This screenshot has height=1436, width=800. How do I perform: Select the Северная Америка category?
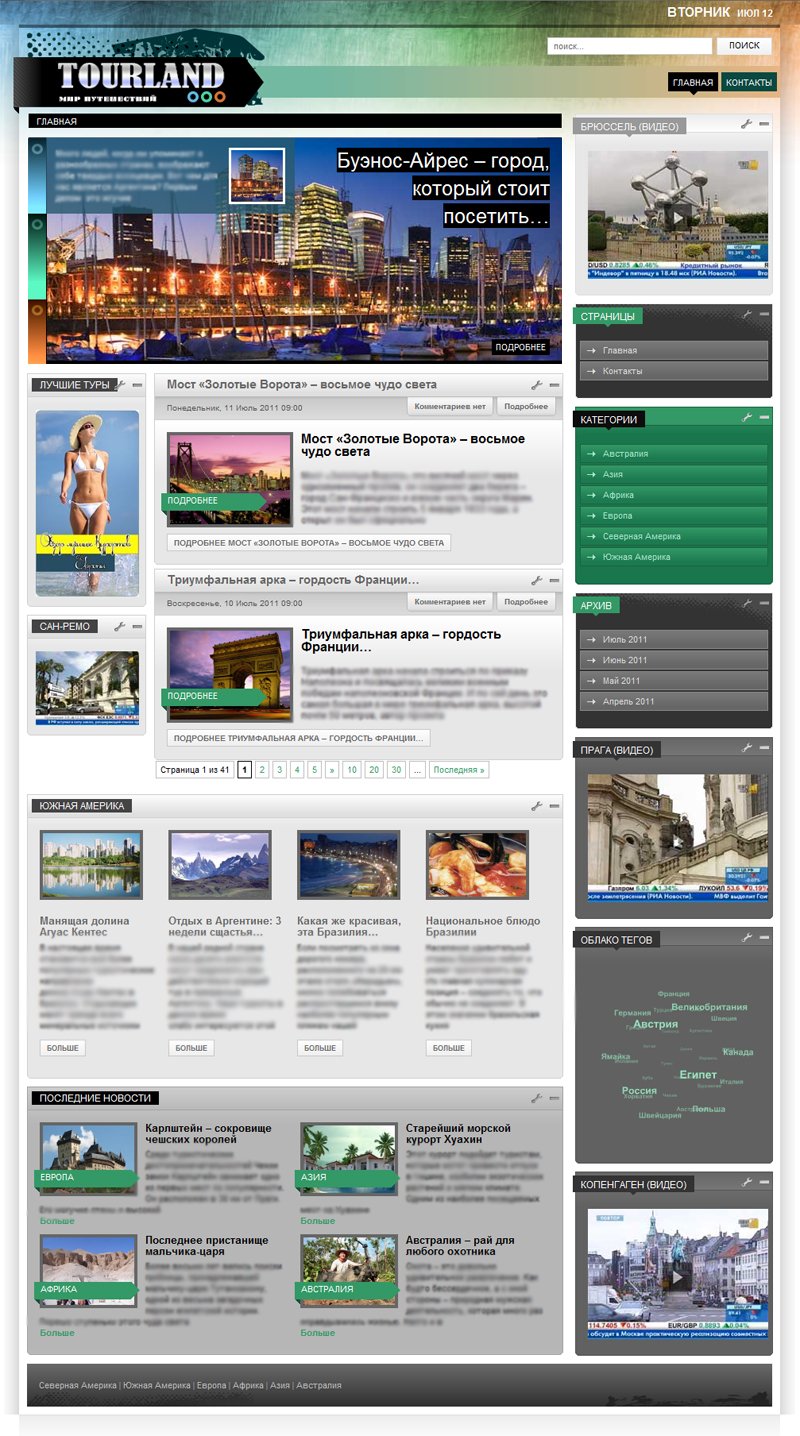(674, 536)
